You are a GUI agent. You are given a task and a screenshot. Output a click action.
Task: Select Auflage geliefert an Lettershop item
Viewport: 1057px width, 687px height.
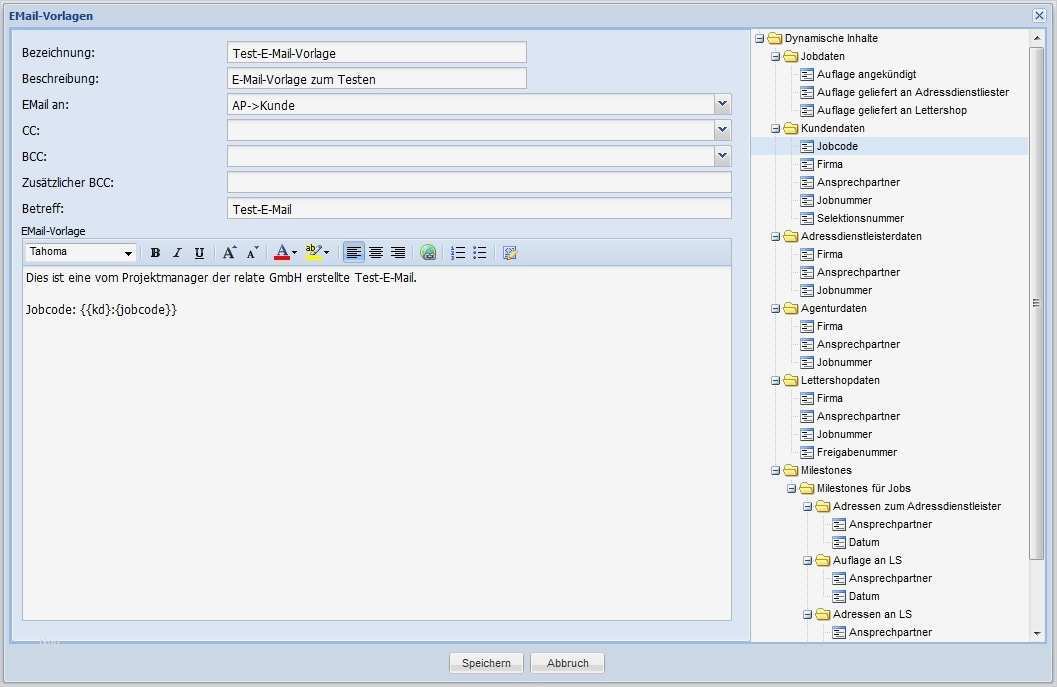click(x=892, y=111)
